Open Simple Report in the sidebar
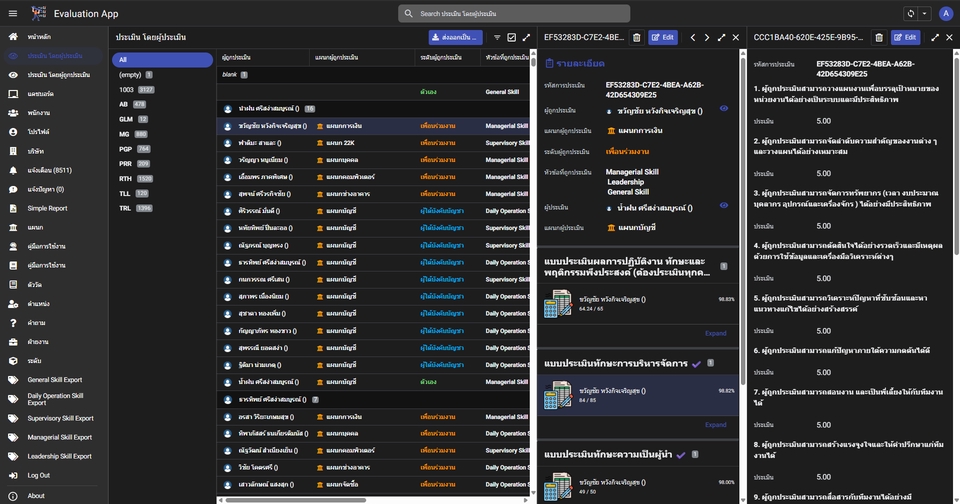Viewport: 960px width, 504px height. pyautogui.click(x=47, y=208)
